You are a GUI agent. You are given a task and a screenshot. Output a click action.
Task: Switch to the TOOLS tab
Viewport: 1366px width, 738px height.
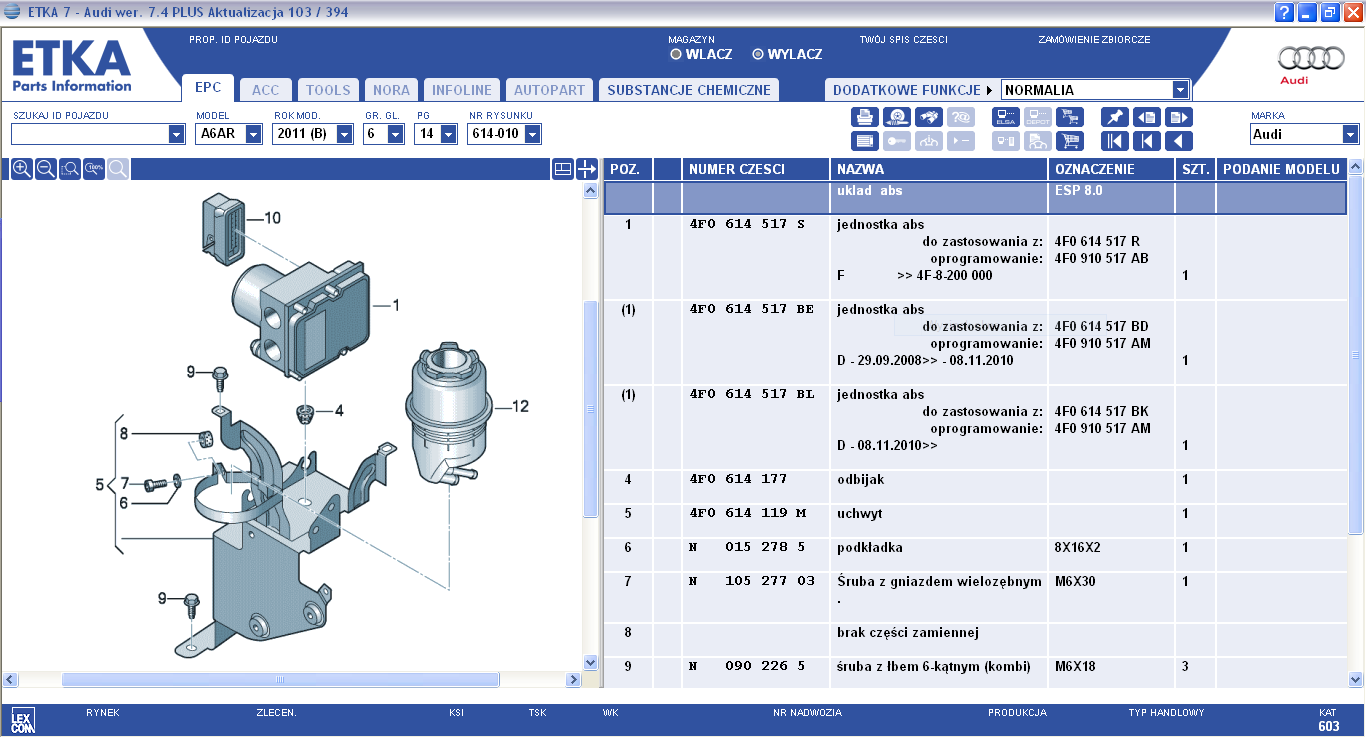(x=328, y=90)
